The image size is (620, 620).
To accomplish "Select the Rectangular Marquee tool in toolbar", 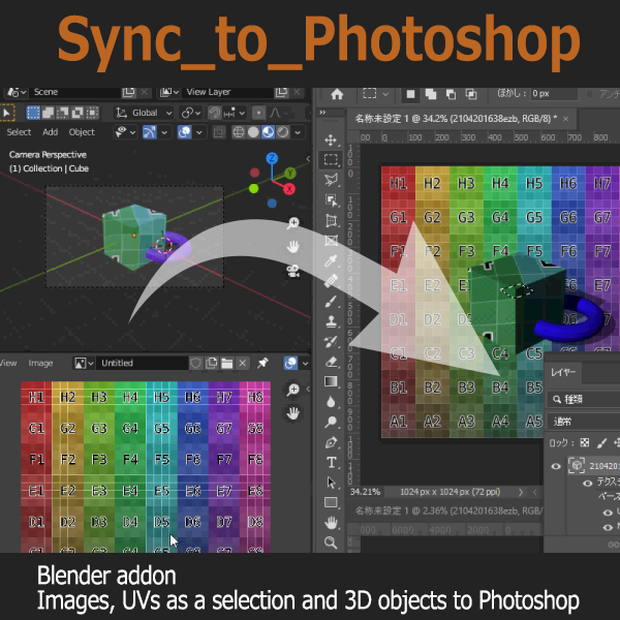I will (x=331, y=160).
